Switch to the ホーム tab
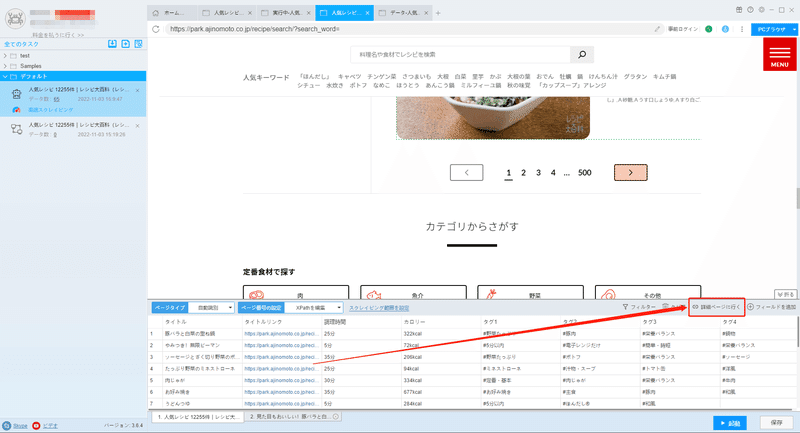 point(172,13)
